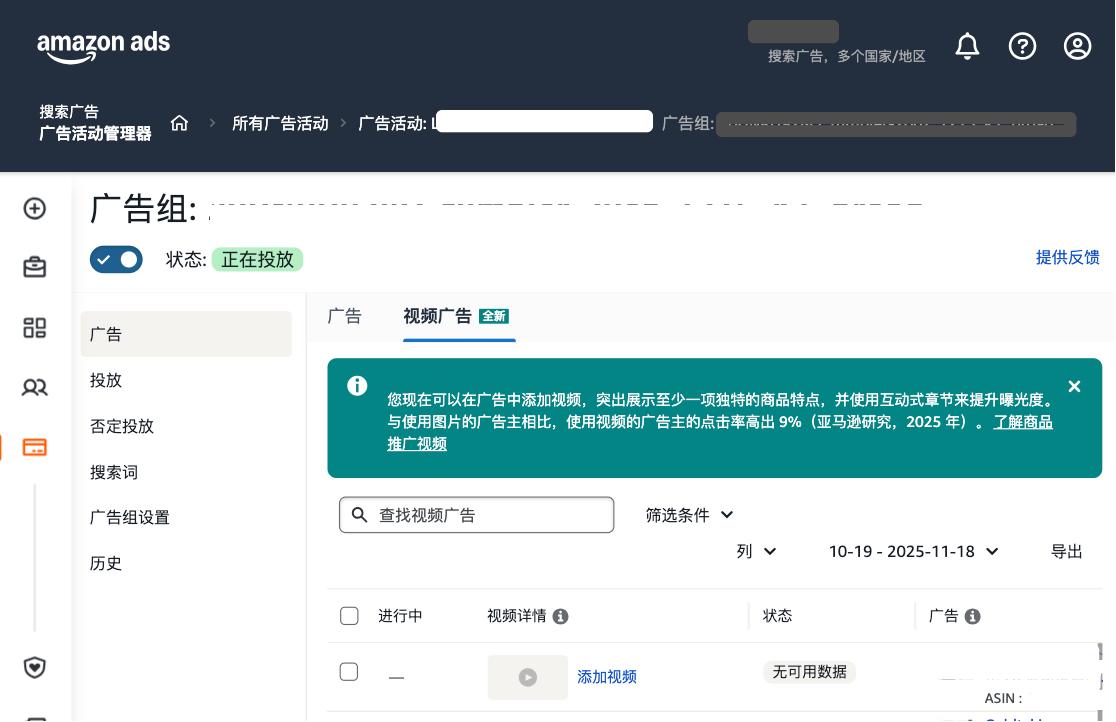Viewport: 1116px width, 722px height.
Task: Check the first video ad row checkbox
Action: 349,672
